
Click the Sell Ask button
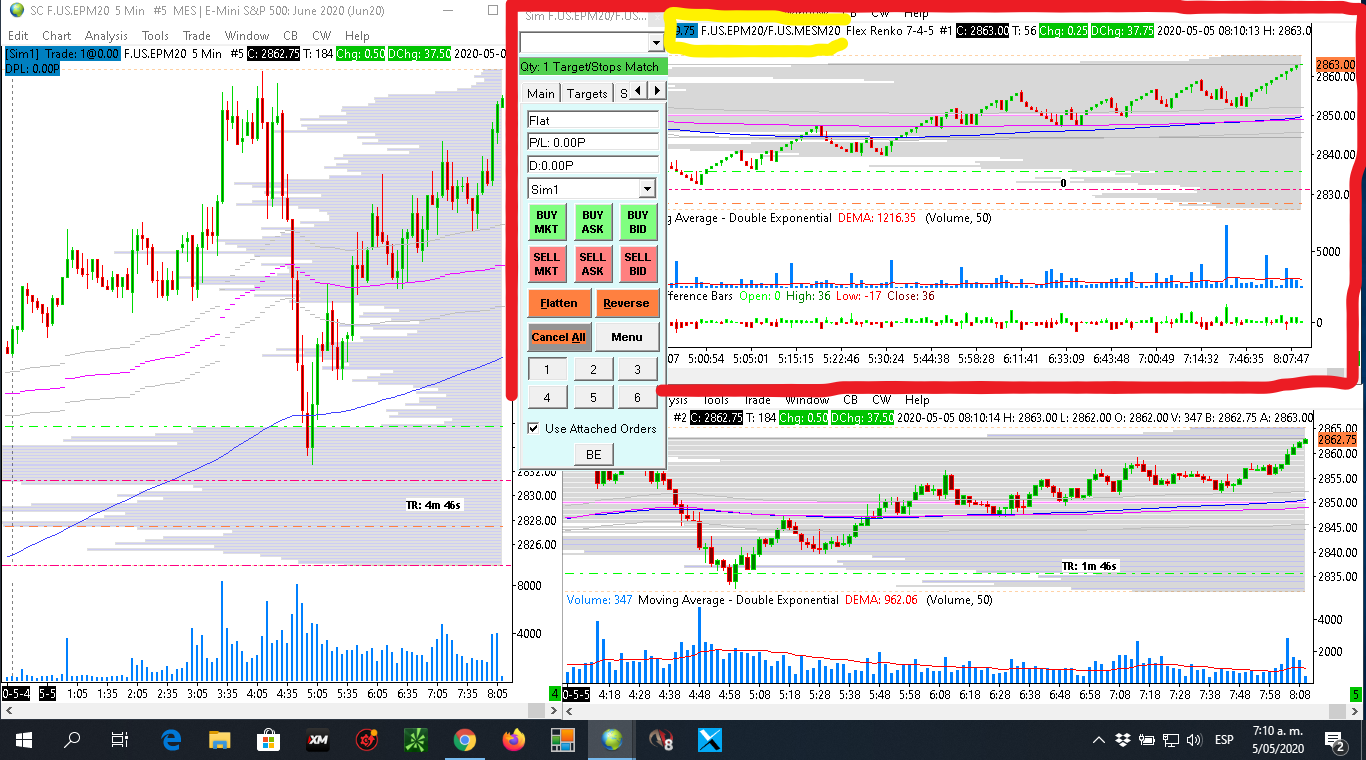point(593,264)
